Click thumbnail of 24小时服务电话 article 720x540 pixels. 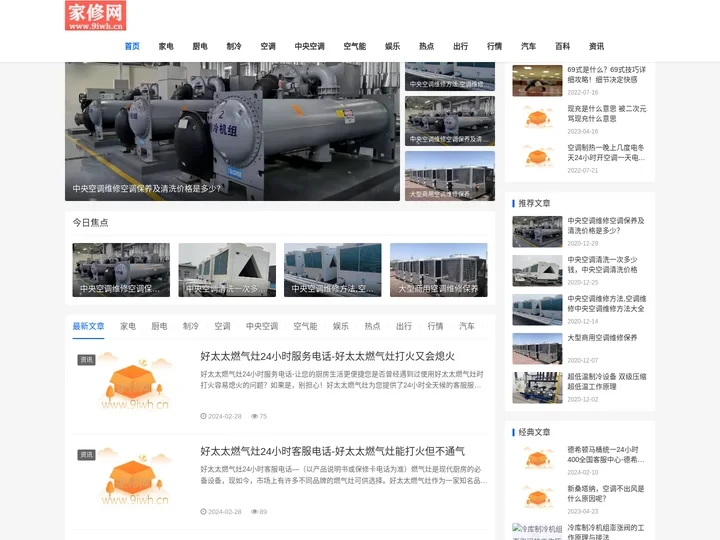pos(133,382)
